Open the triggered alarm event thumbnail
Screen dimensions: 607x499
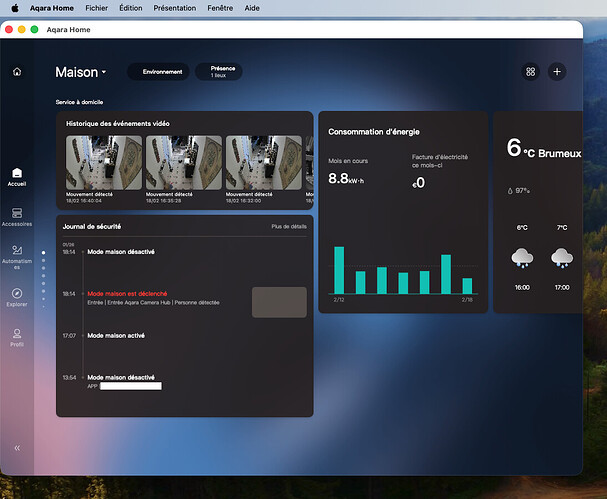pos(279,302)
